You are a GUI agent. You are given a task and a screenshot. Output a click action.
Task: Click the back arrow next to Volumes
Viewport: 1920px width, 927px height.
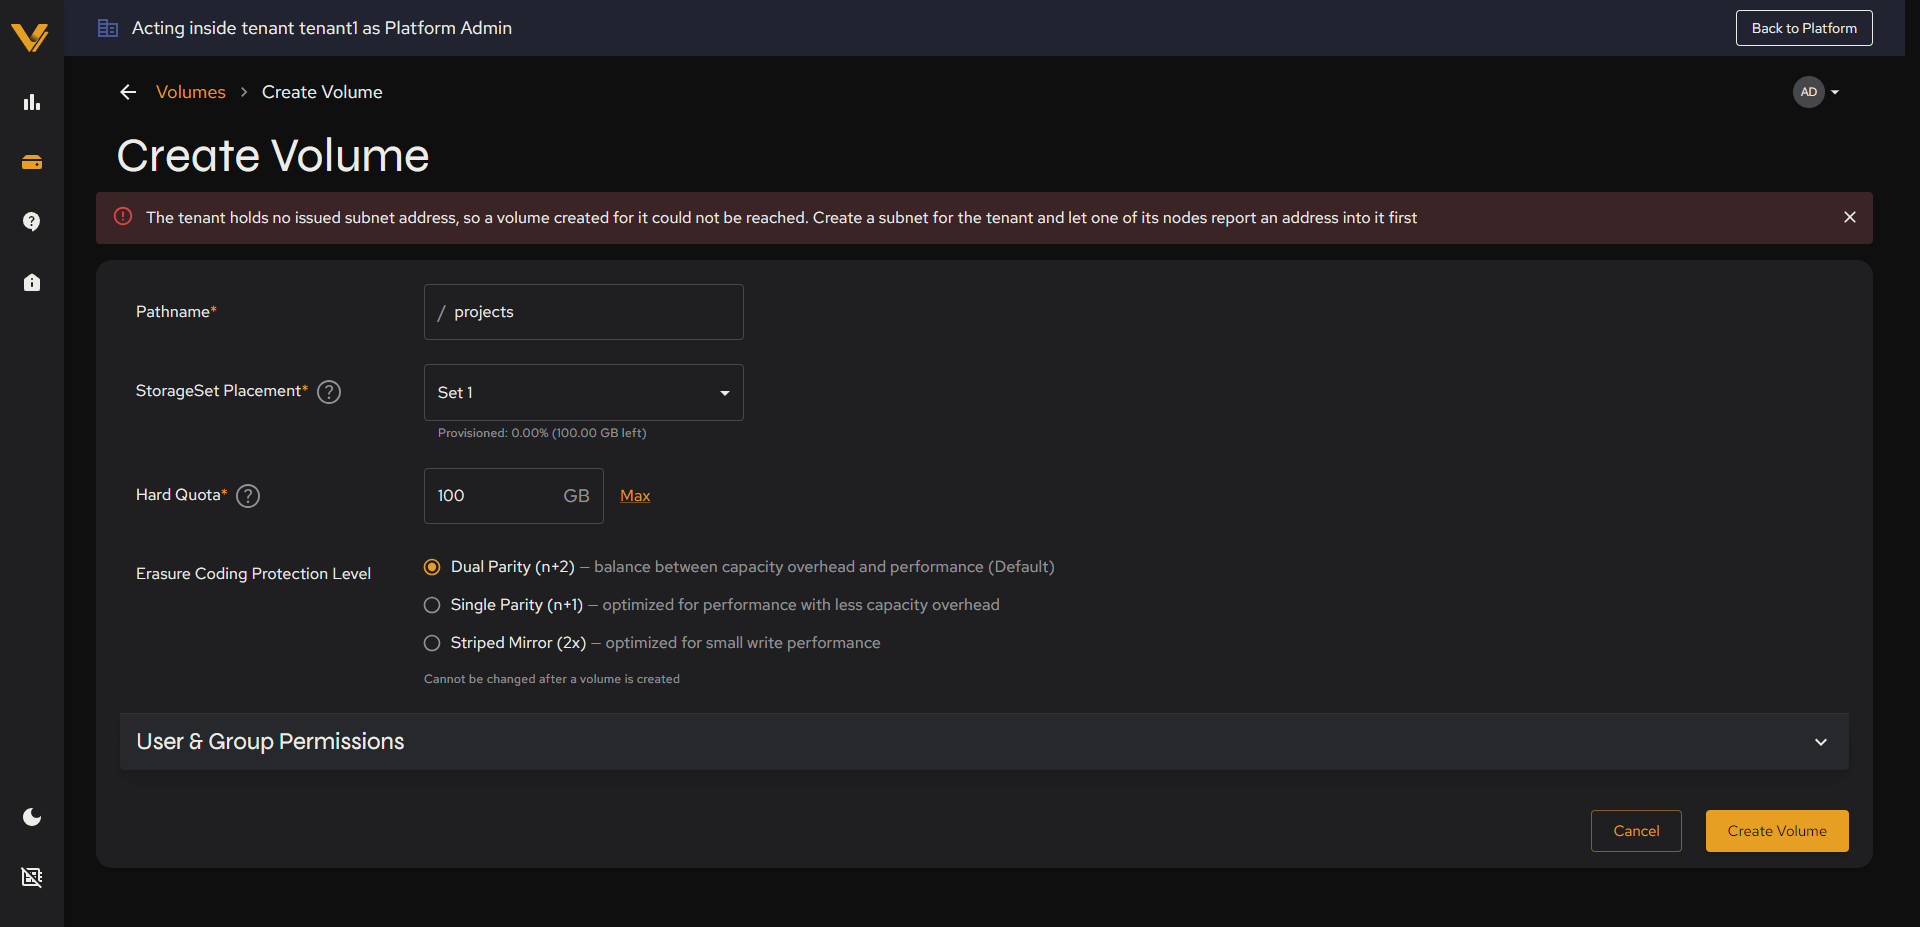pos(128,92)
